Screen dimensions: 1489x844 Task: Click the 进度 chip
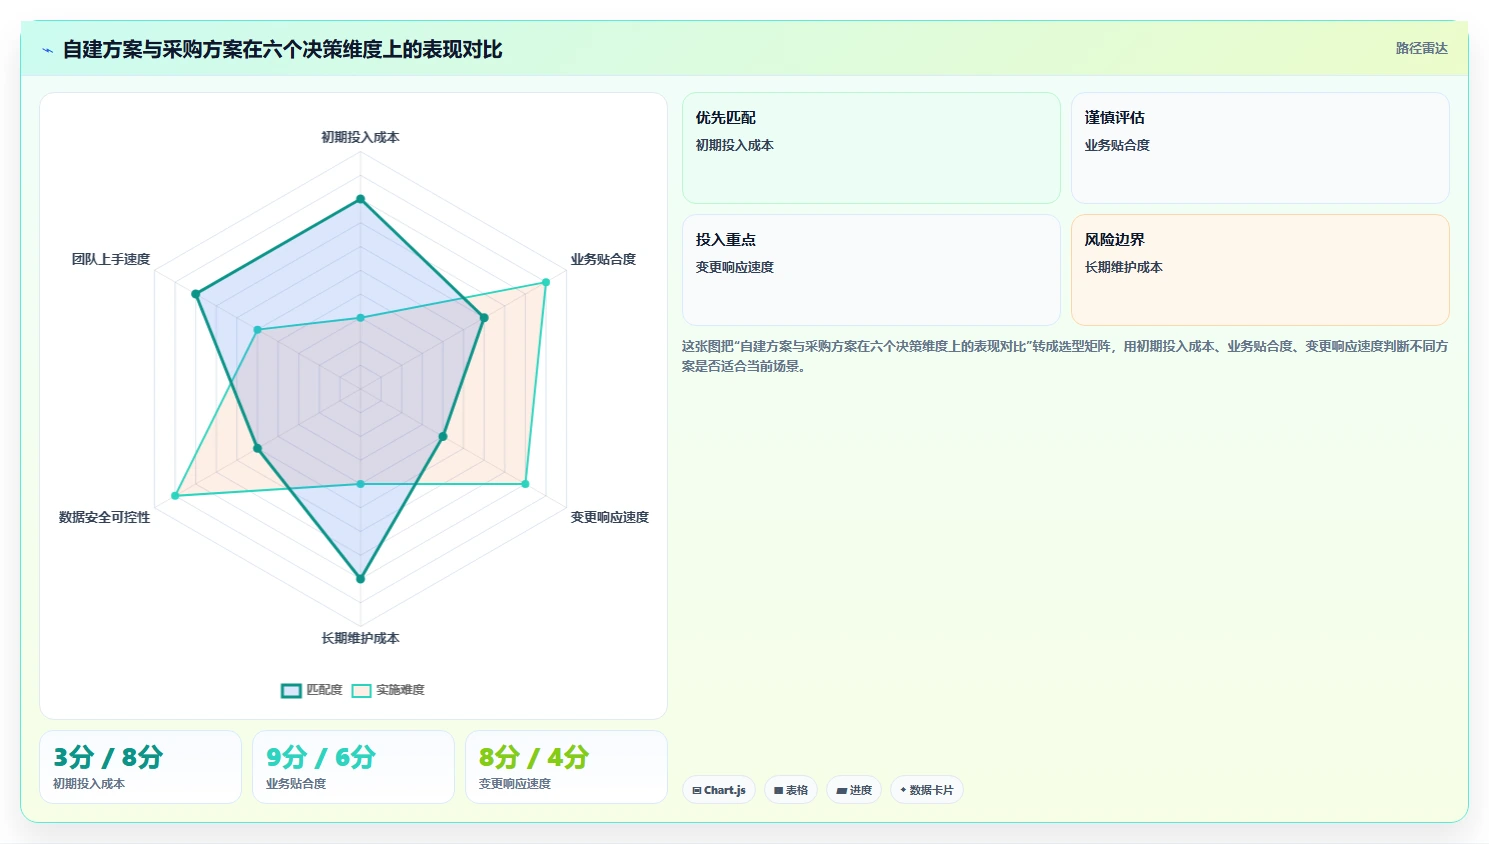(854, 790)
